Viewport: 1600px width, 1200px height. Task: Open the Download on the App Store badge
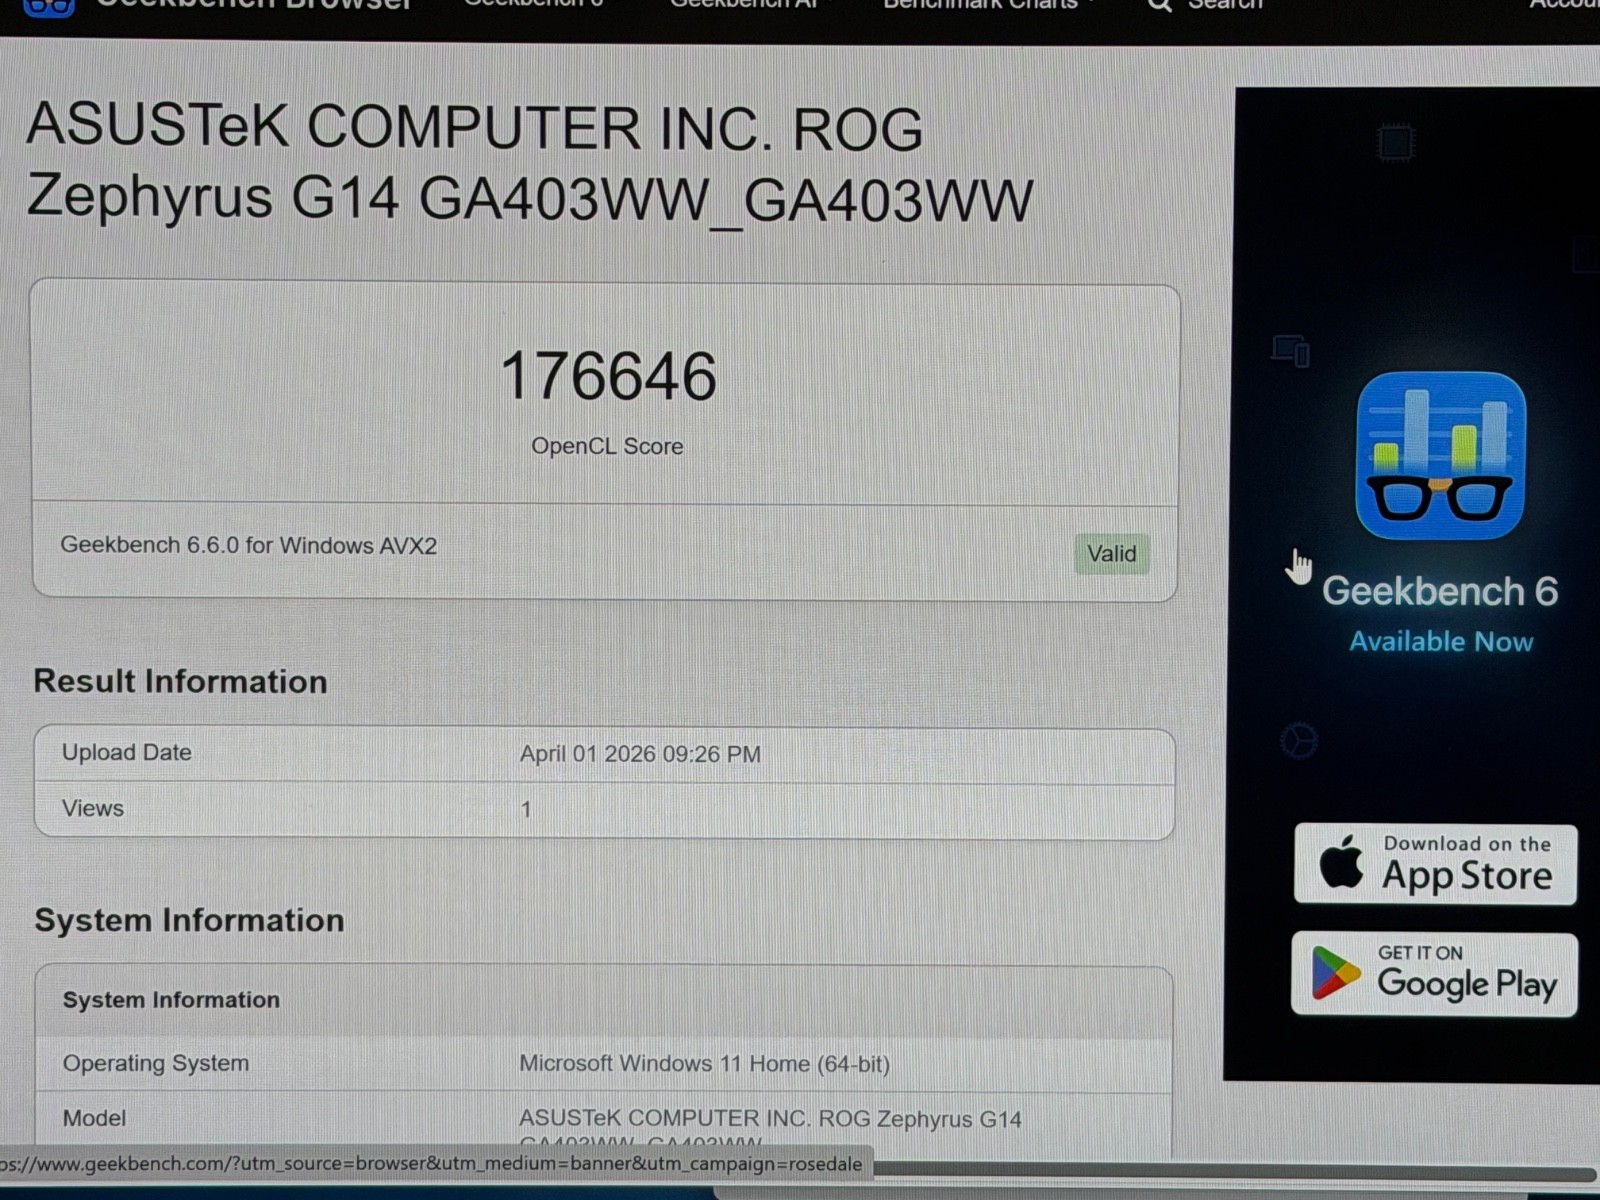(x=1435, y=864)
